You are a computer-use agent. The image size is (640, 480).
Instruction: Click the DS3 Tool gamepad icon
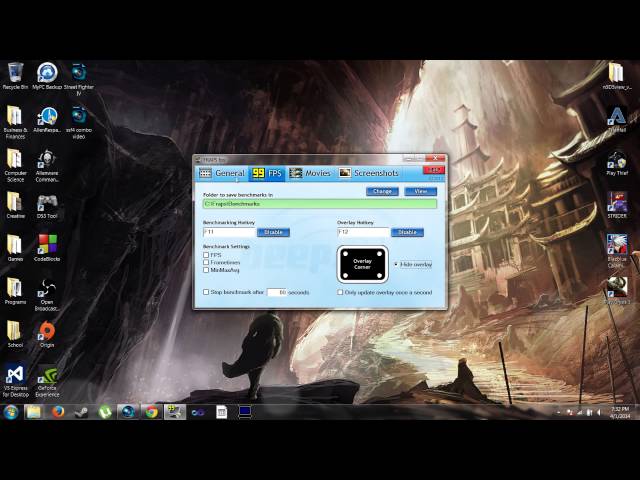point(47,205)
